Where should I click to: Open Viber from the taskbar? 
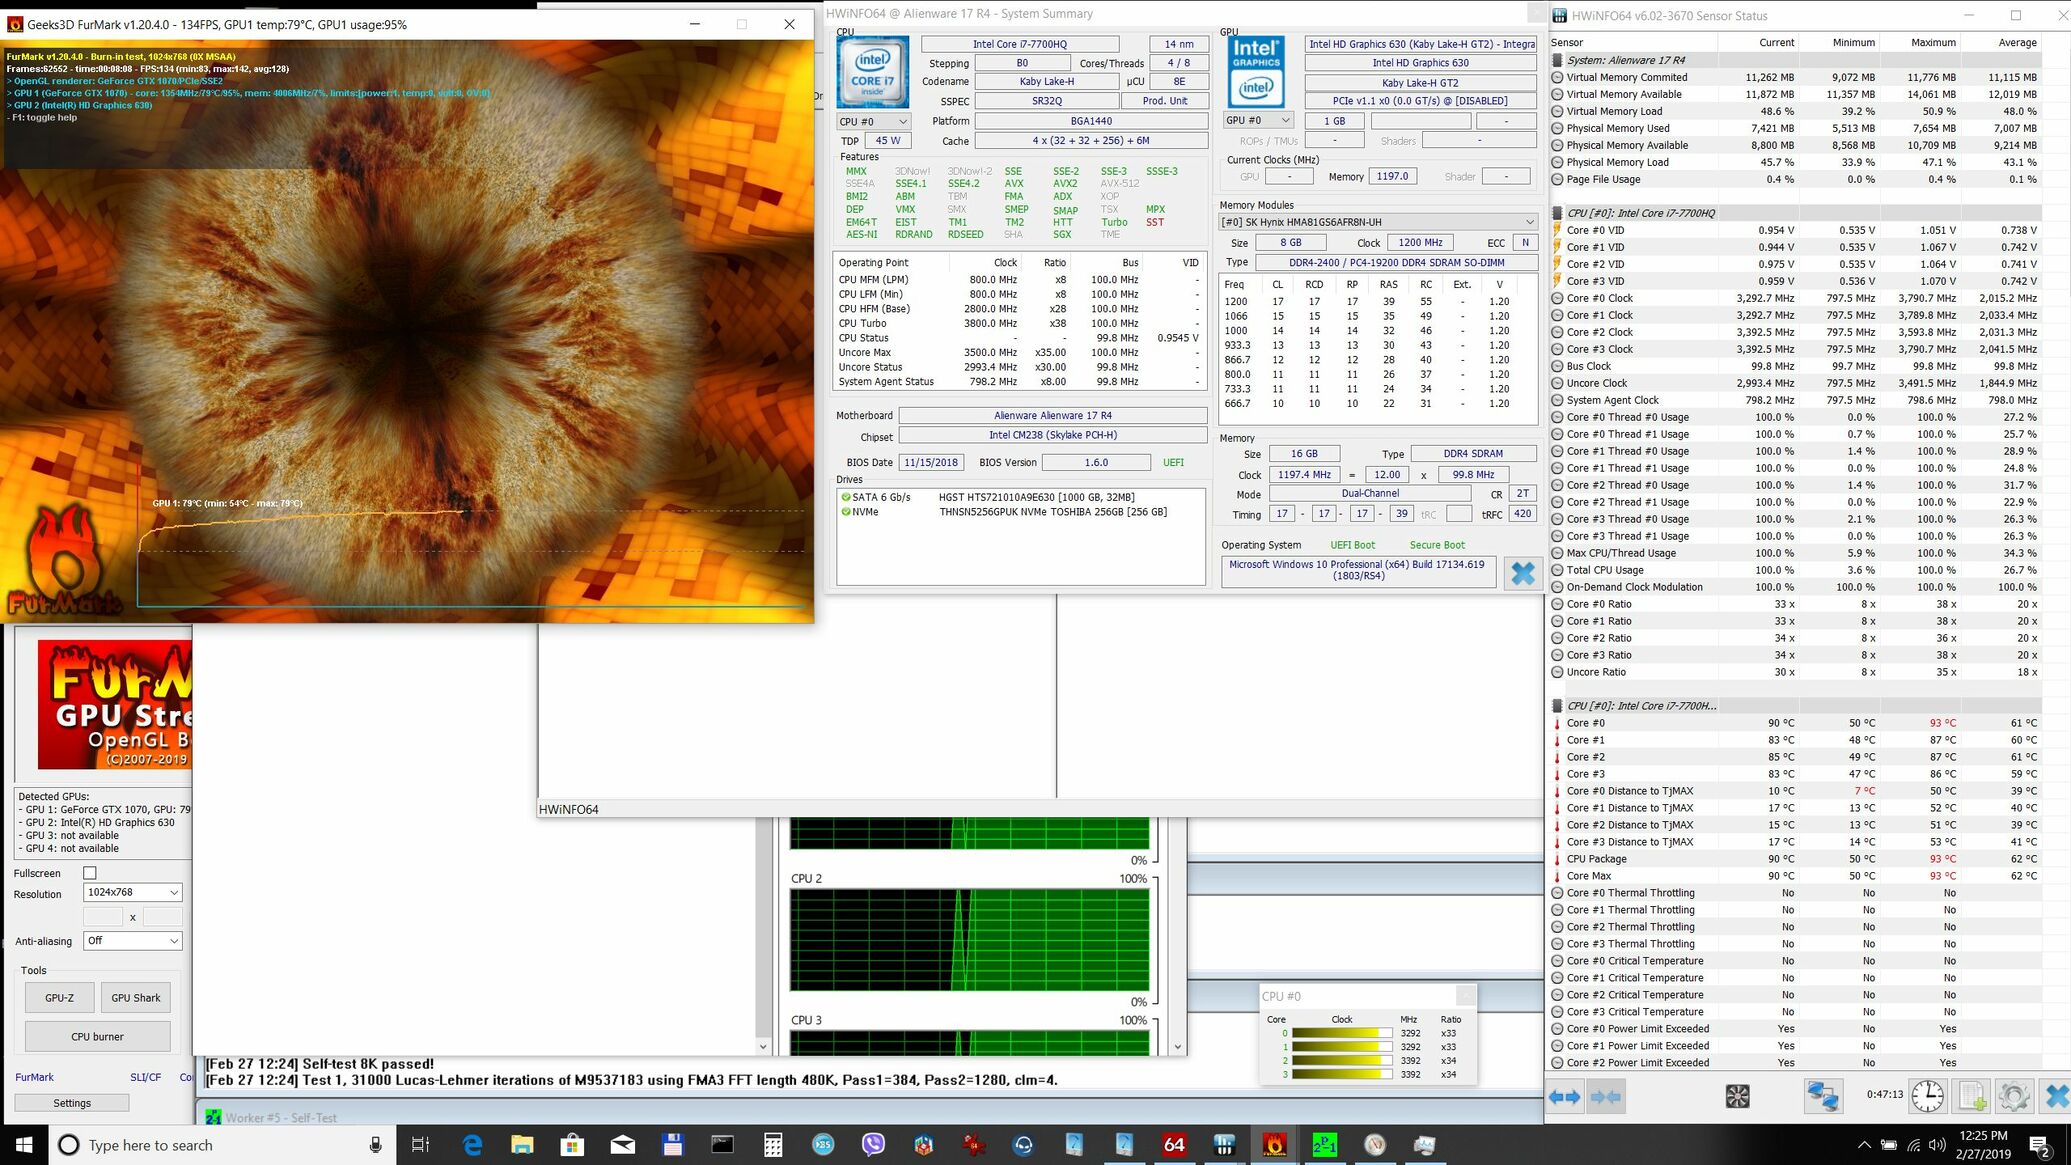873,1145
